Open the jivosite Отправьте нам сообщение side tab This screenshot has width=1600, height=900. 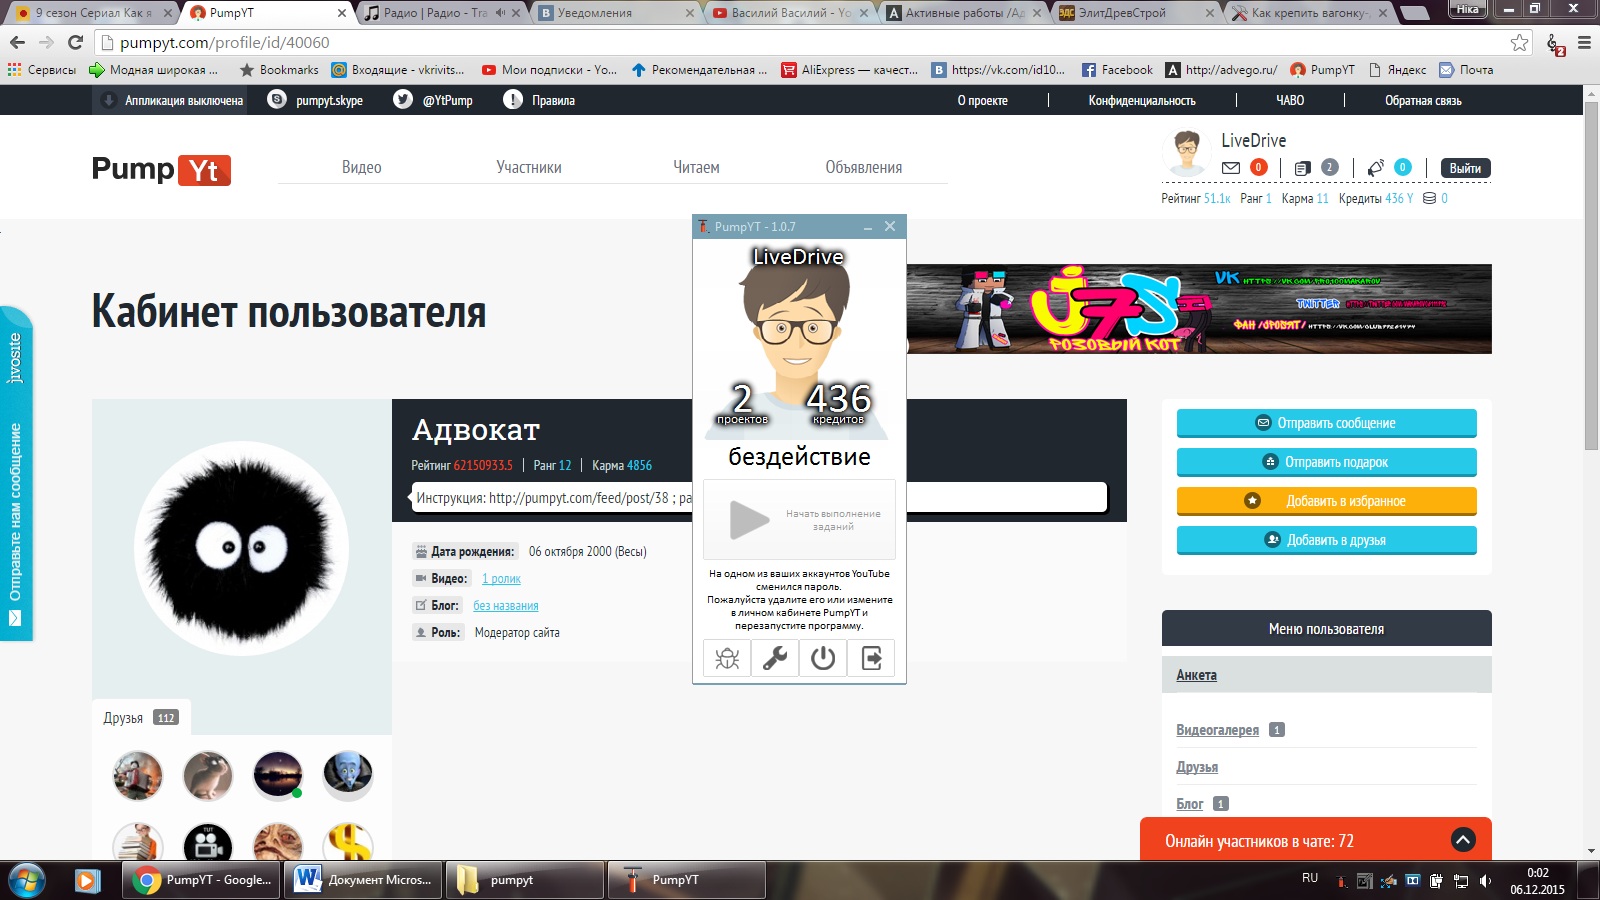click(16, 473)
